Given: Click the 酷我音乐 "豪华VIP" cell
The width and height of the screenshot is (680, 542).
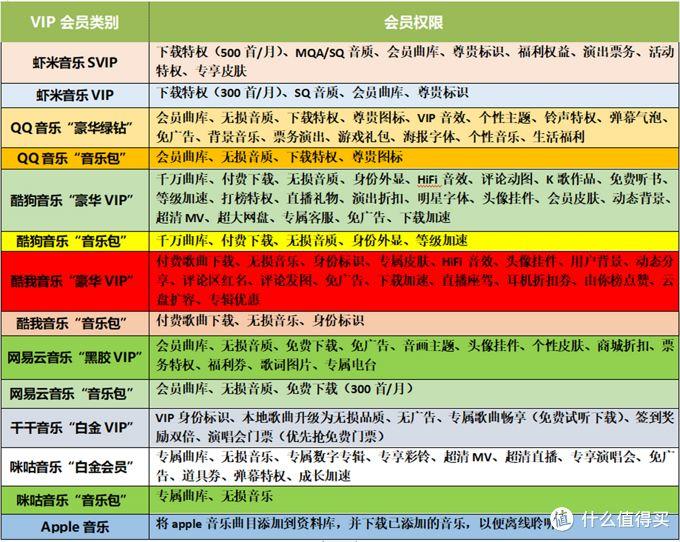Looking at the screenshot, I should click(75, 281).
